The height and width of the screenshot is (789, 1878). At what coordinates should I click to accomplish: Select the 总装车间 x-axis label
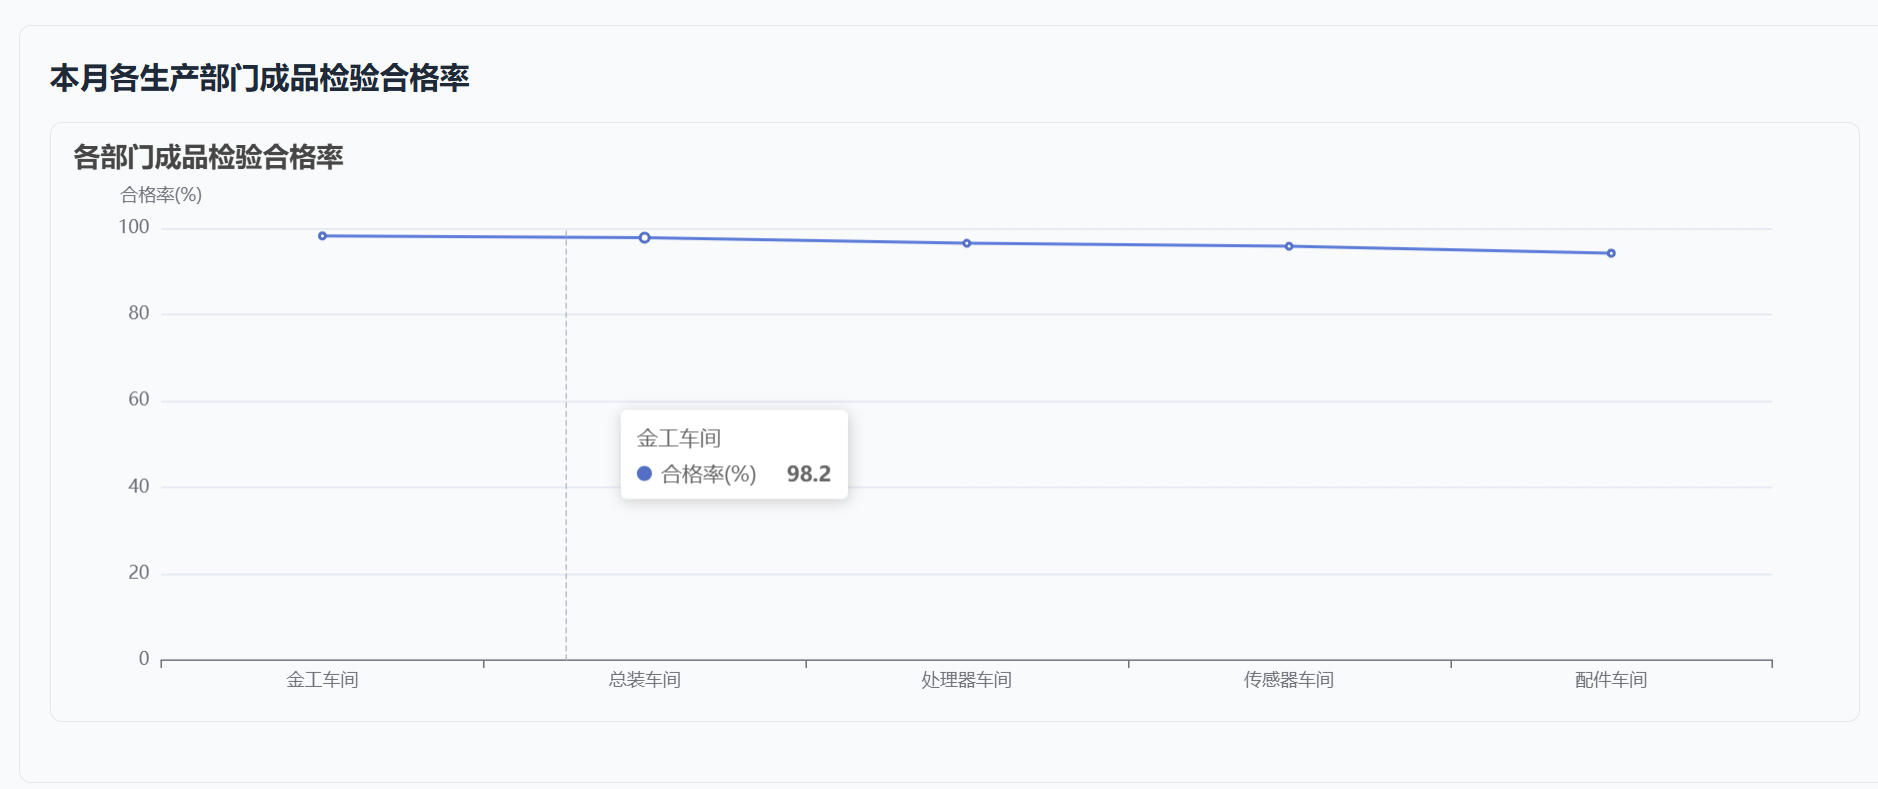(x=645, y=680)
